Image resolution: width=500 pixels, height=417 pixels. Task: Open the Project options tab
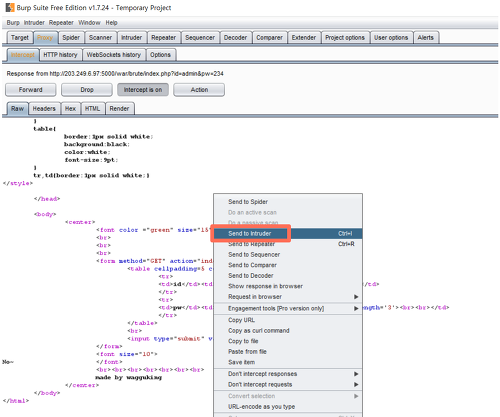pos(345,38)
